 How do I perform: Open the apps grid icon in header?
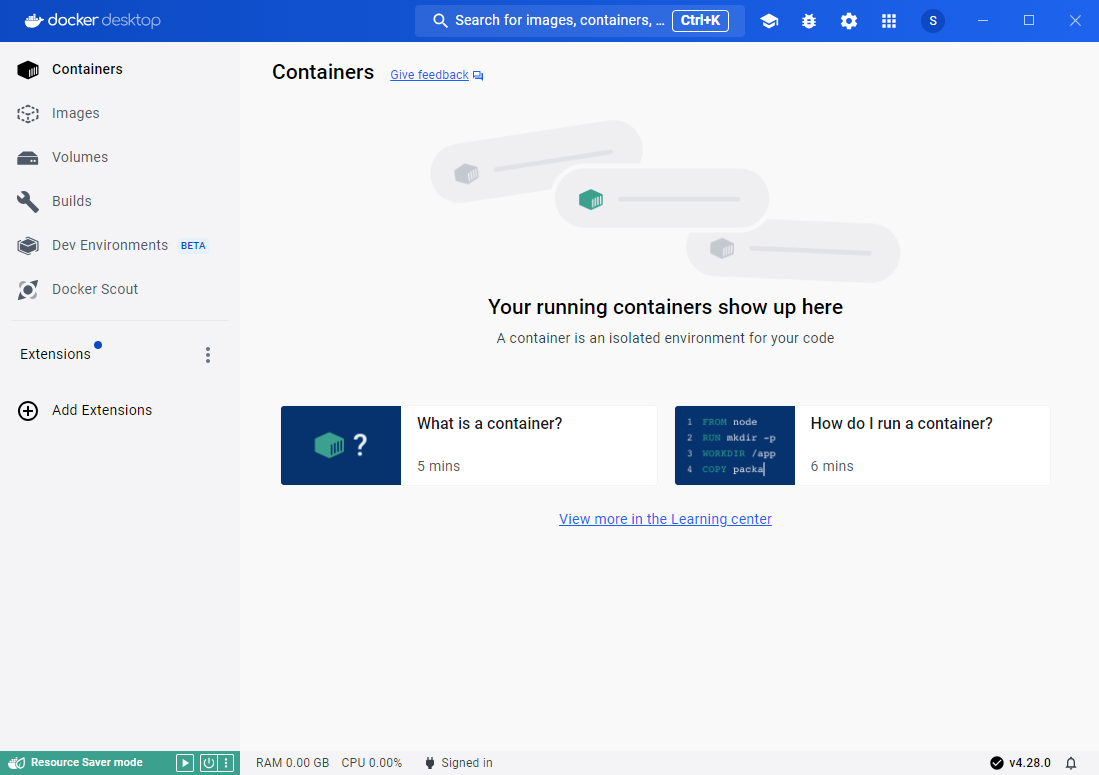889,21
